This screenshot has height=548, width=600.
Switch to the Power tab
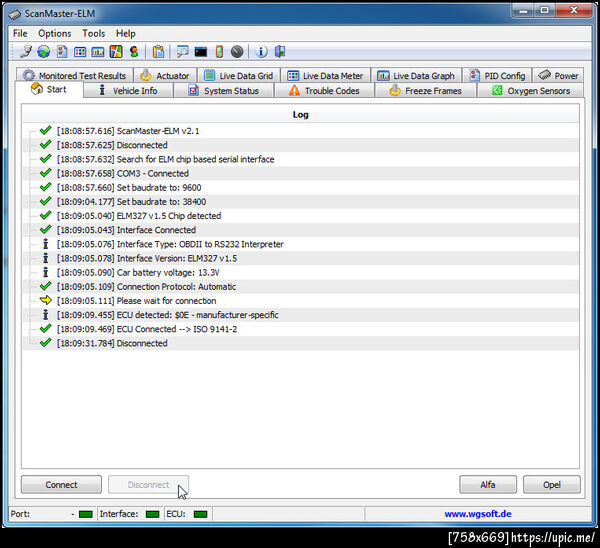[558, 75]
